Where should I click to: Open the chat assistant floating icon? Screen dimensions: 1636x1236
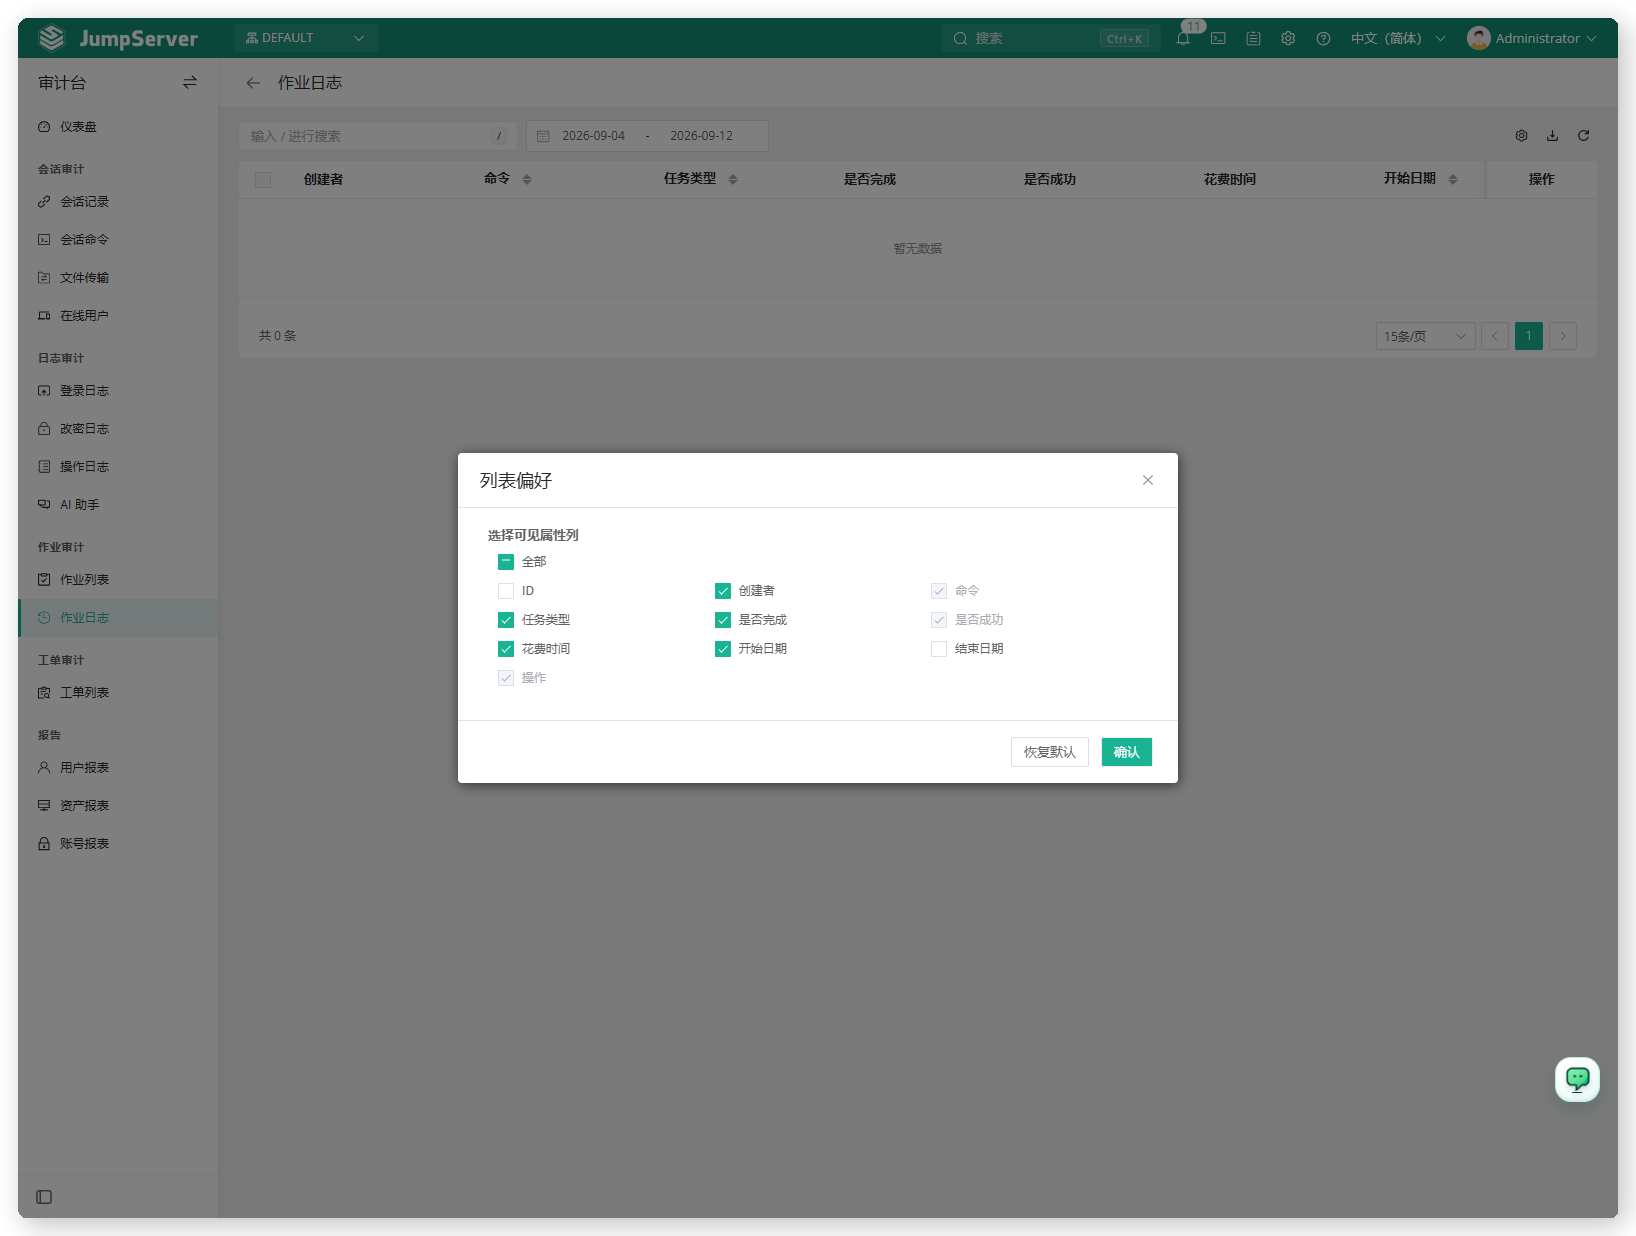pyautogui.click(x=1577, y=1079)
